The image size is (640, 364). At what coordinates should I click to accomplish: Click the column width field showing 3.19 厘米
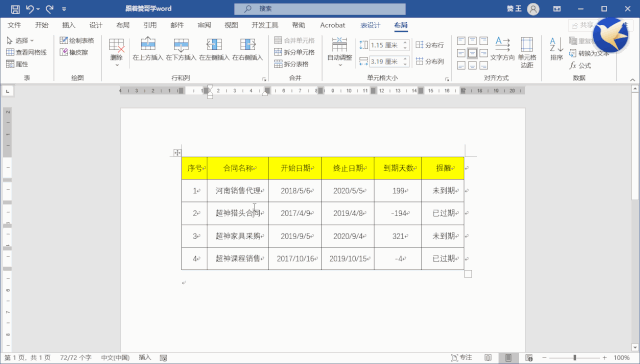[385, 62]
